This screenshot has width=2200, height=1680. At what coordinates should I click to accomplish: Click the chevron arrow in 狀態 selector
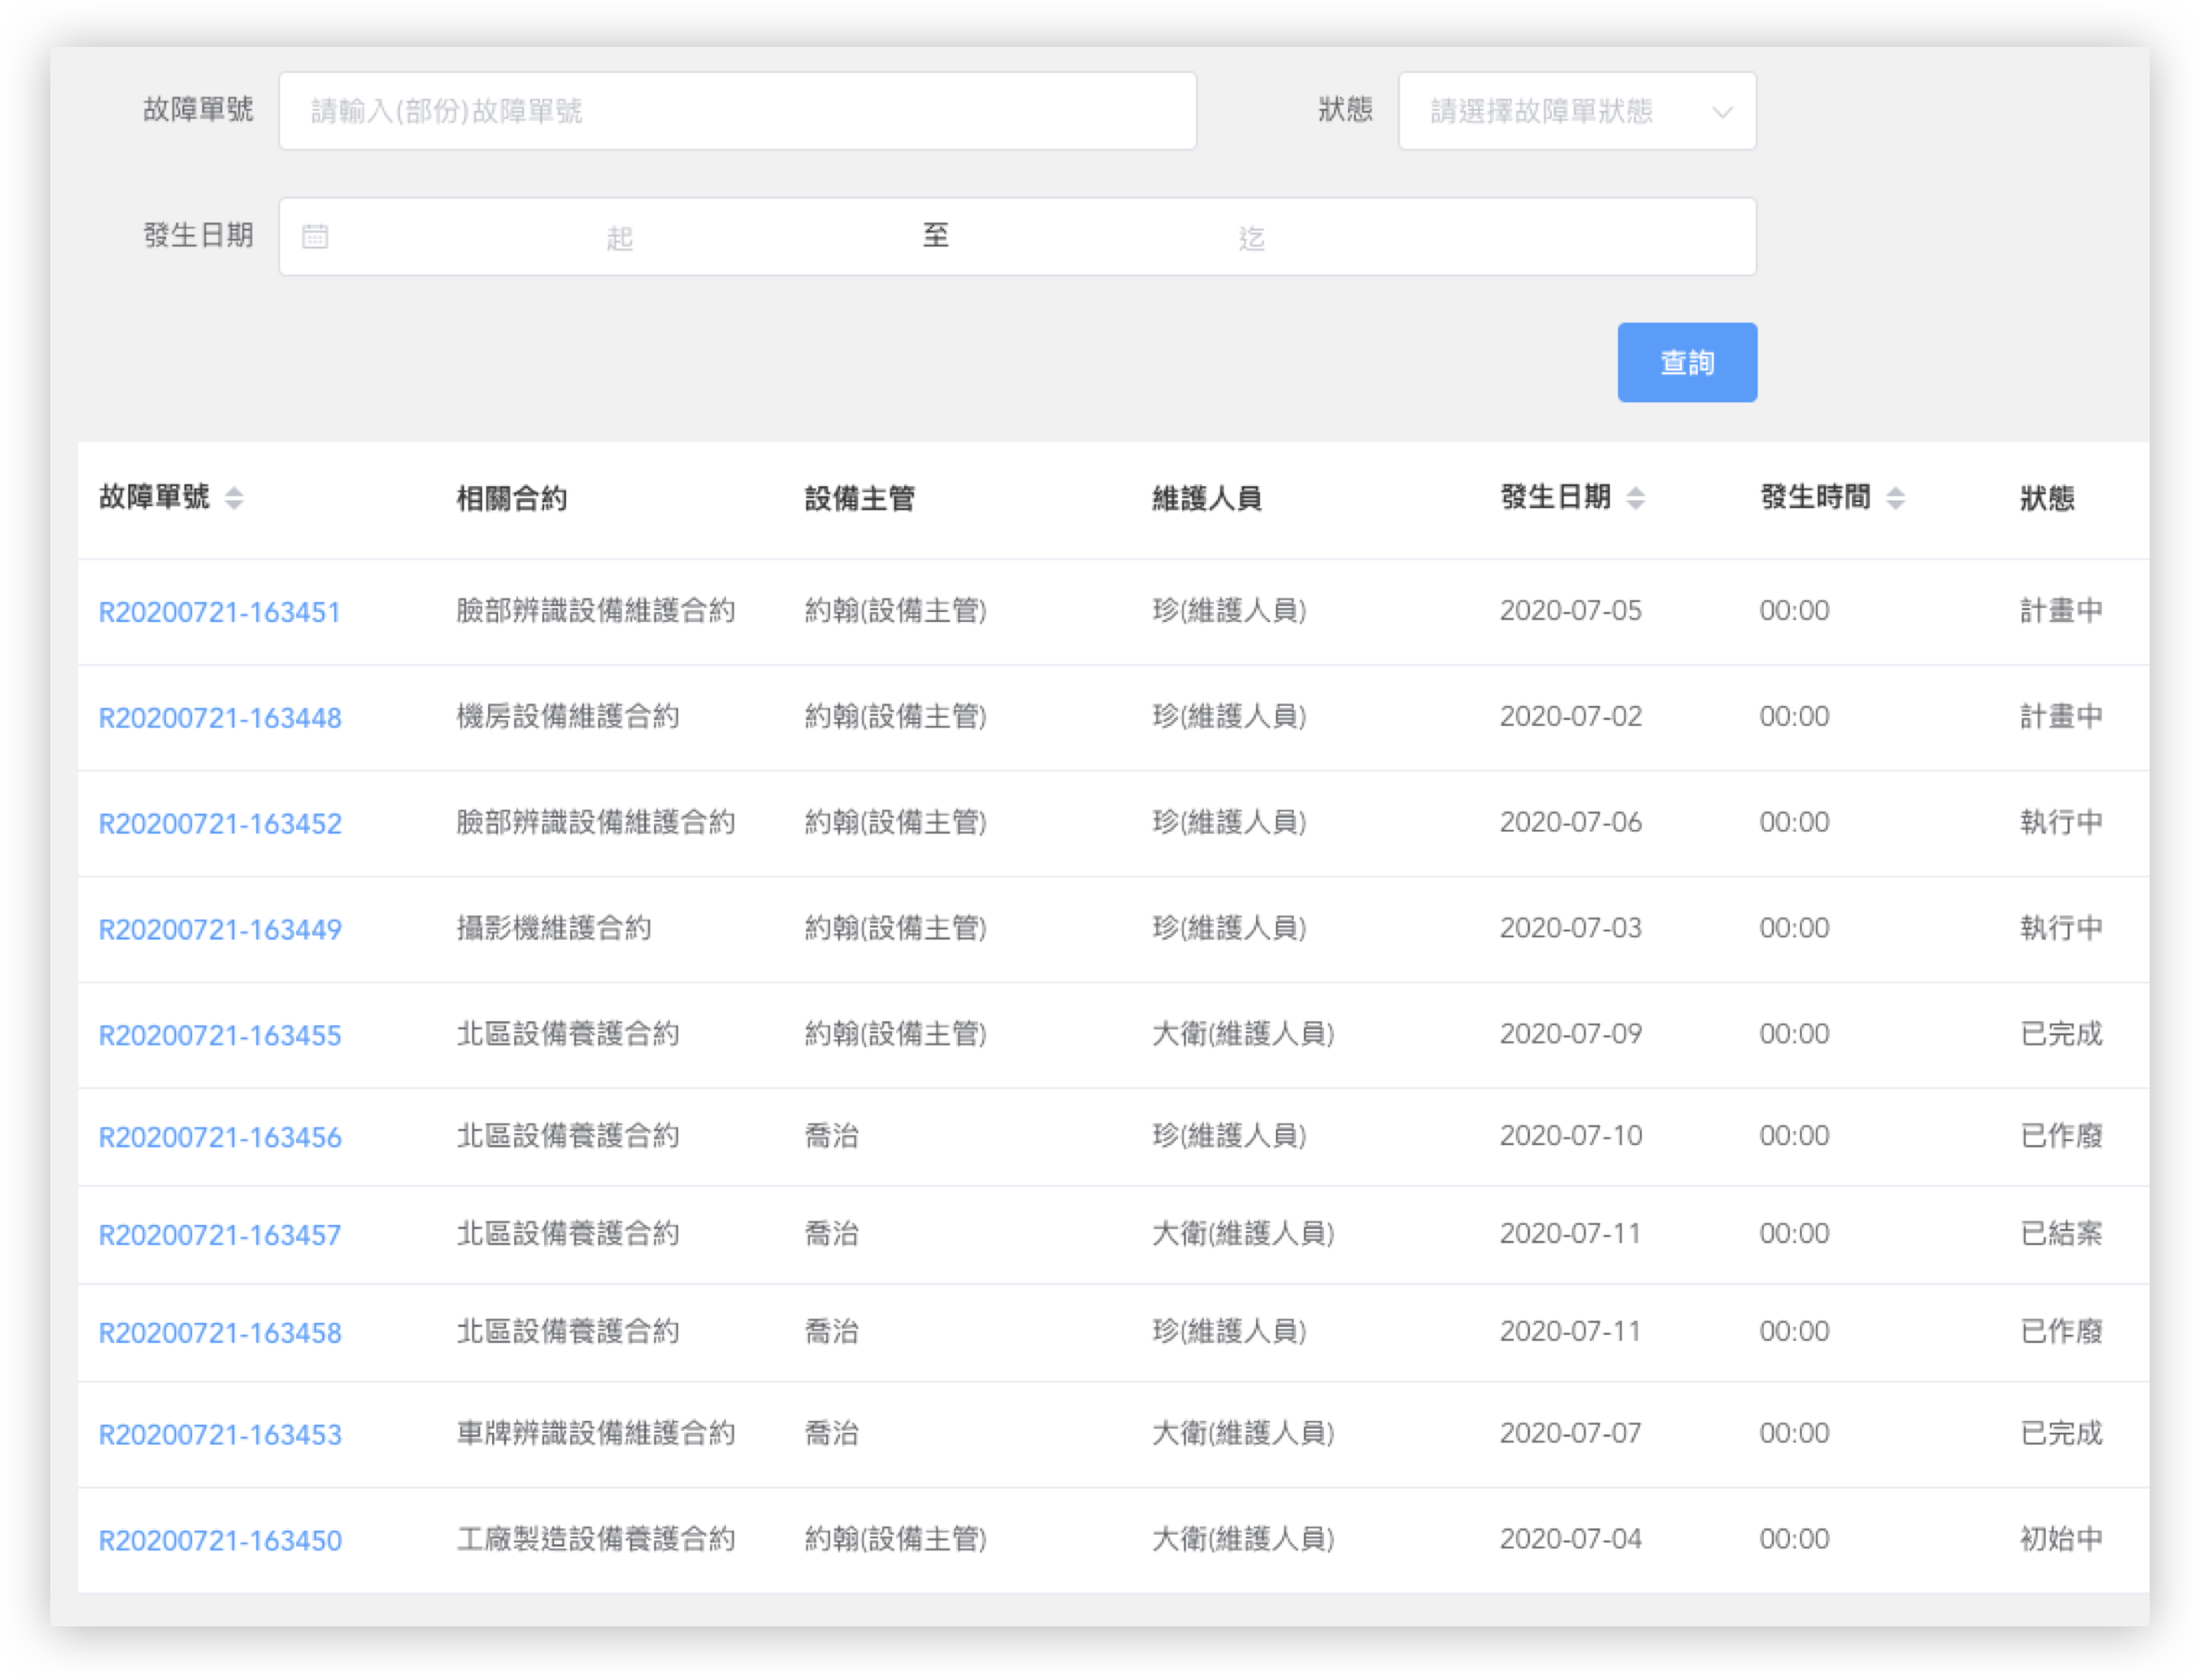click(1722, 112)
